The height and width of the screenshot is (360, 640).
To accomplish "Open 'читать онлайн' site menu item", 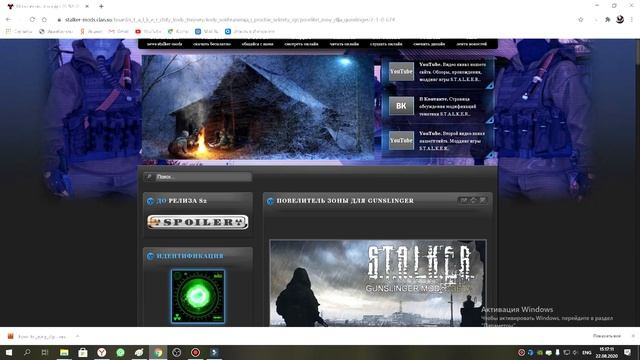I will (344, 44).
